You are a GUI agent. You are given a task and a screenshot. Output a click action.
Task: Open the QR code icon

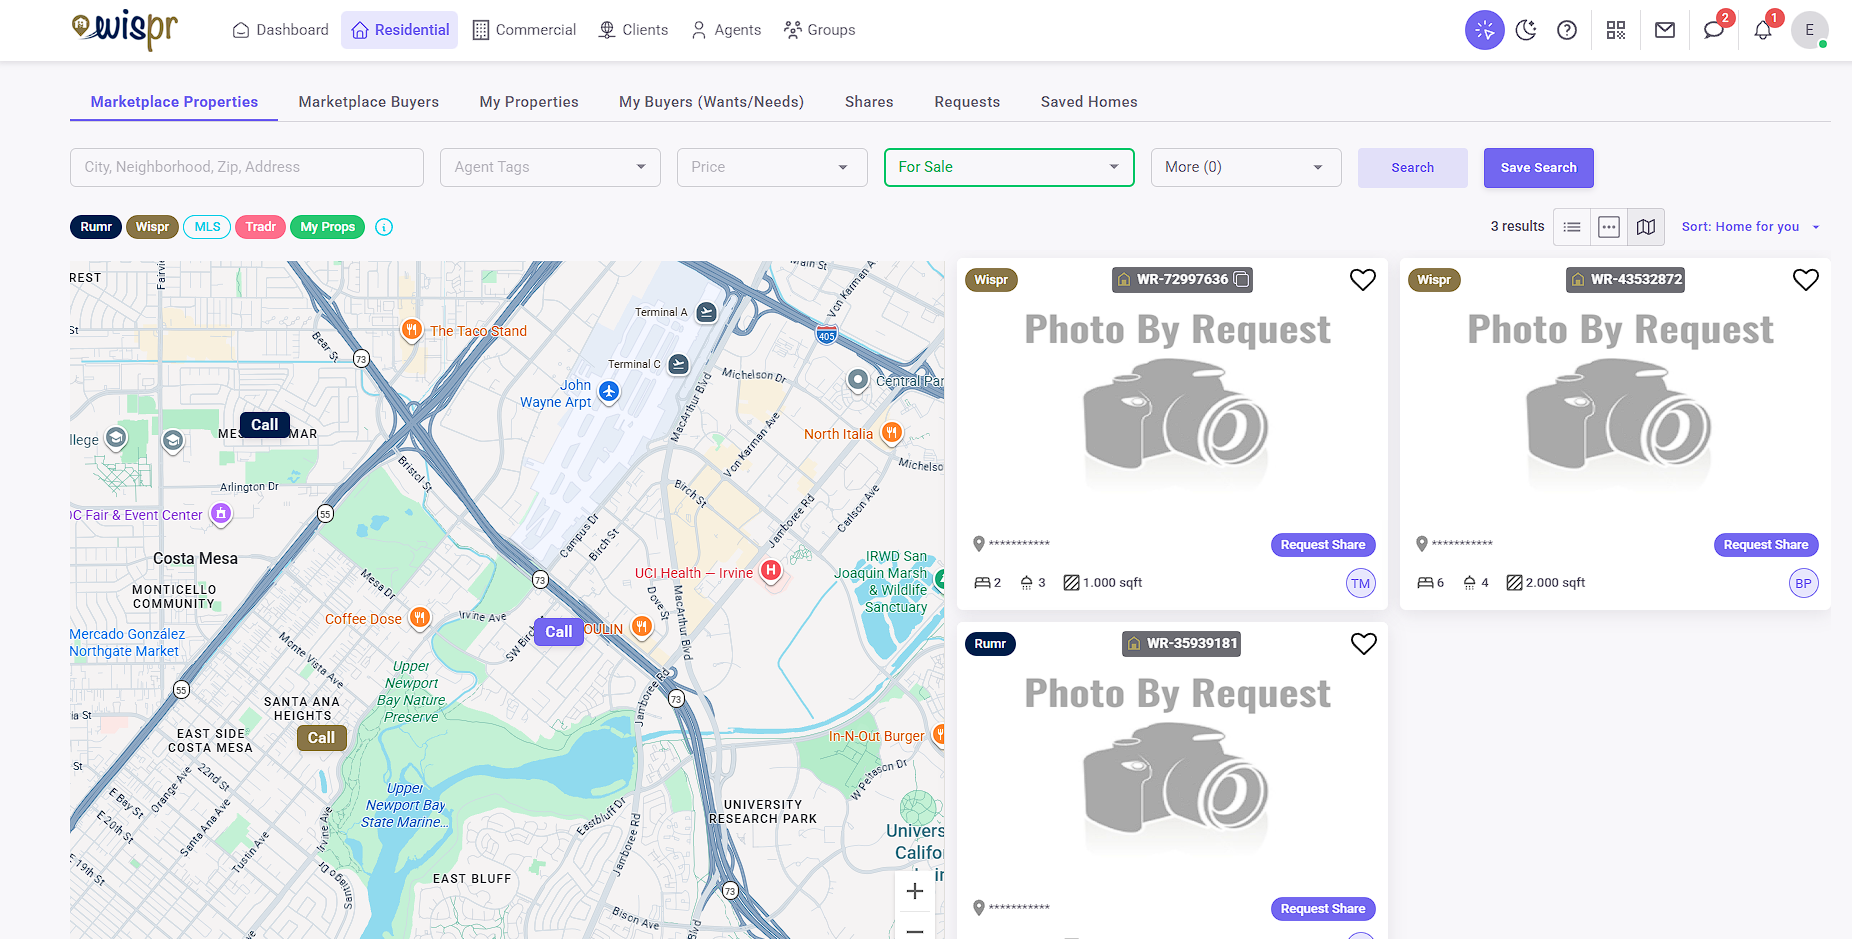point(1616,30)
